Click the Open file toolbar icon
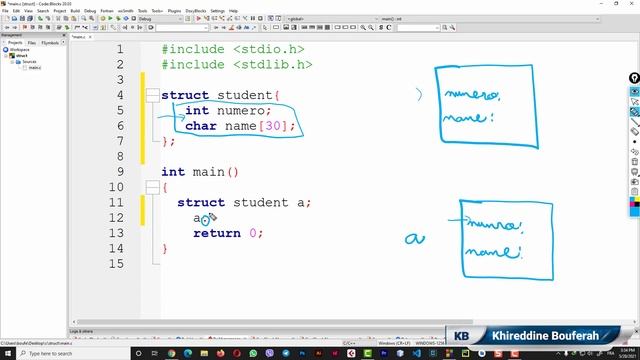The width and height of the screenshot is (640, 360). [14, 19]
